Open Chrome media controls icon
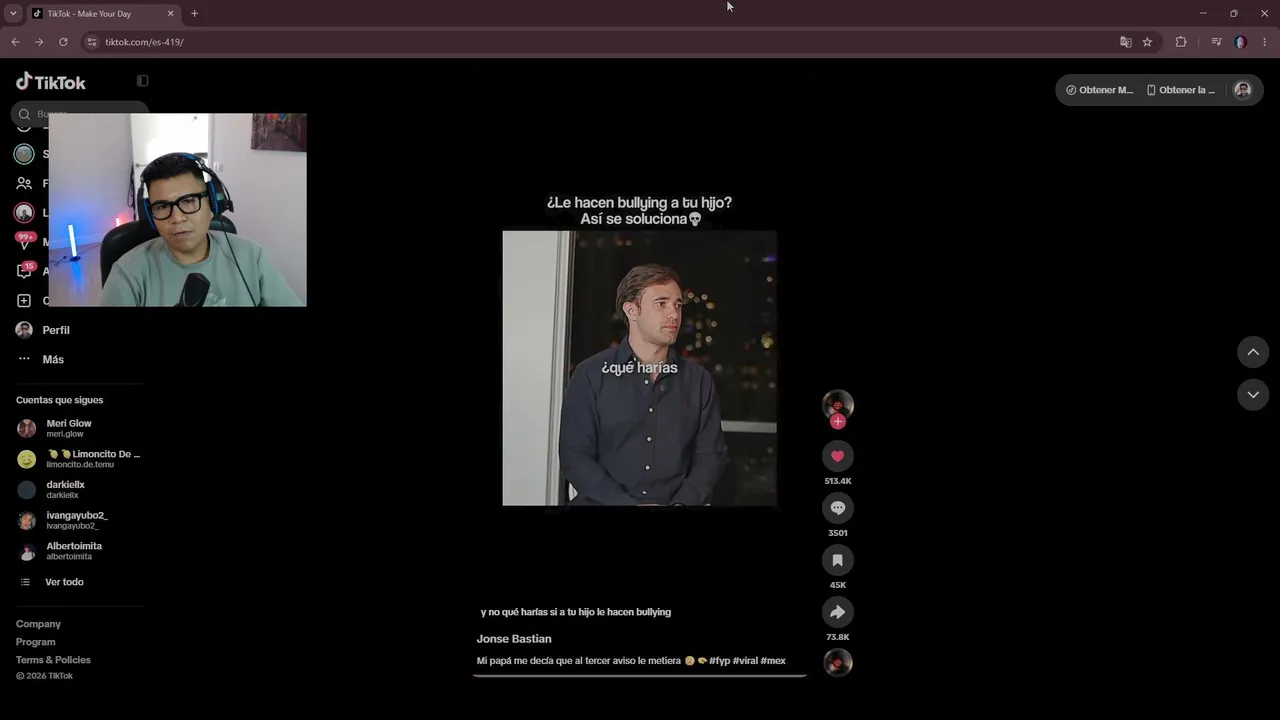This screenshot has width=1280, height=720. pos(1216,42)
